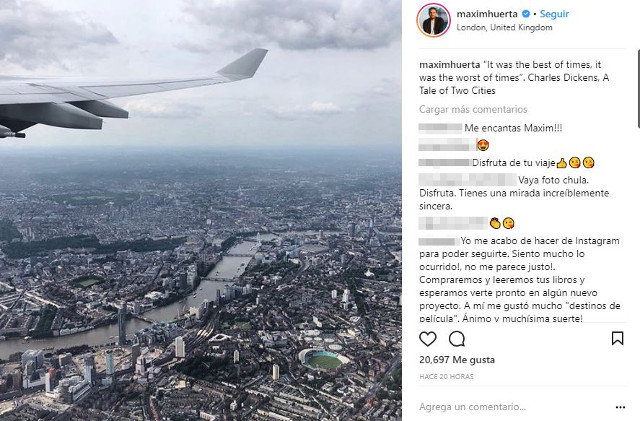Open the maximhuerta profile avatar

[434, 20]
